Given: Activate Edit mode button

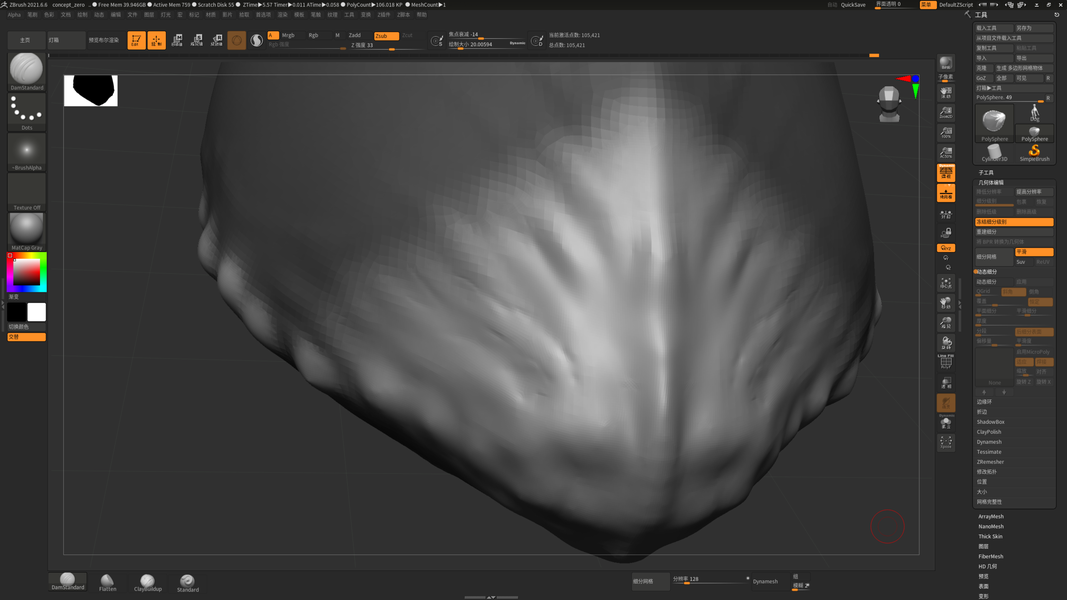Looking at the screenshot, I should [136, 40].
